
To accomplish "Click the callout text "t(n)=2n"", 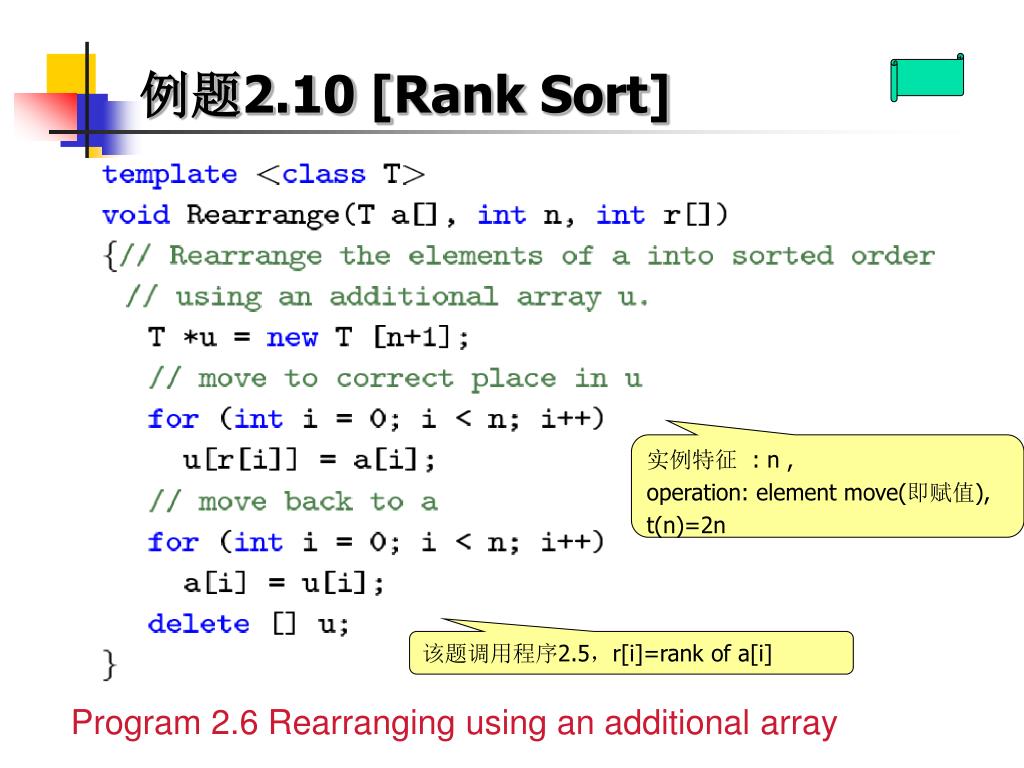I will tap(686, 525).
